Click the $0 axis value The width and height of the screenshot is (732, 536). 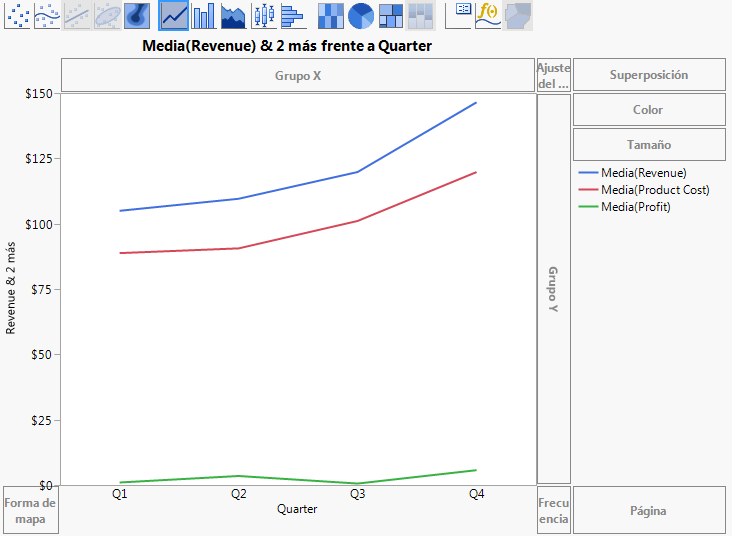coord(45,486)
